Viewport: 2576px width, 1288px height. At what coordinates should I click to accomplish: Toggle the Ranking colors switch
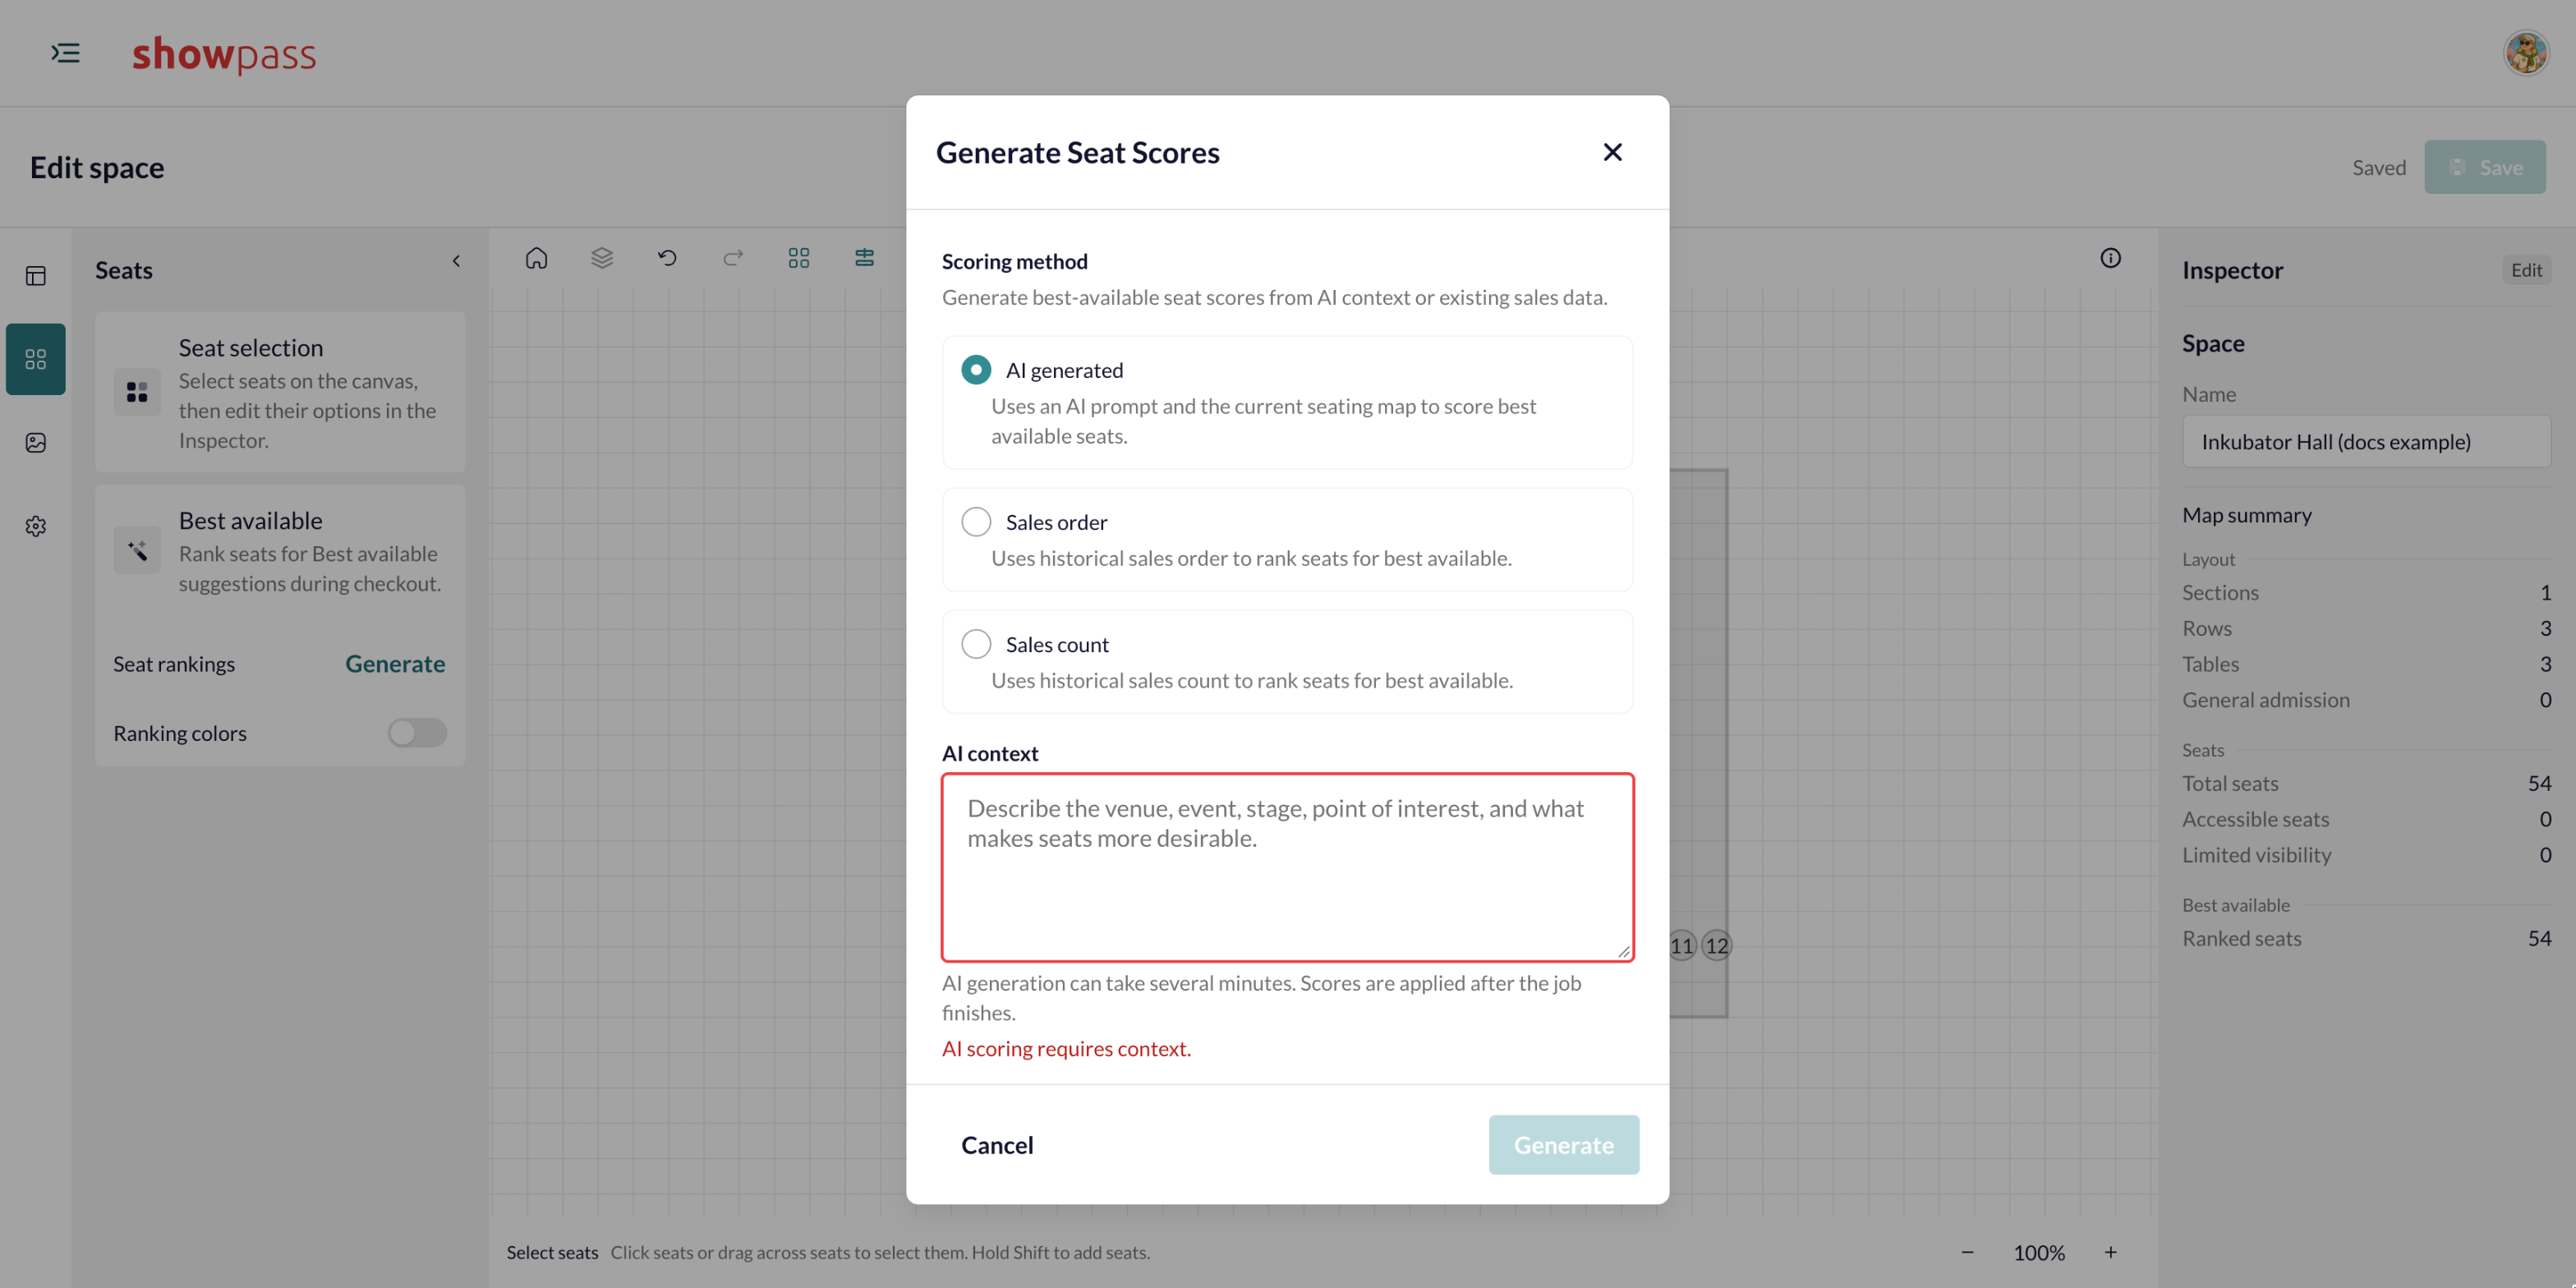417,733
